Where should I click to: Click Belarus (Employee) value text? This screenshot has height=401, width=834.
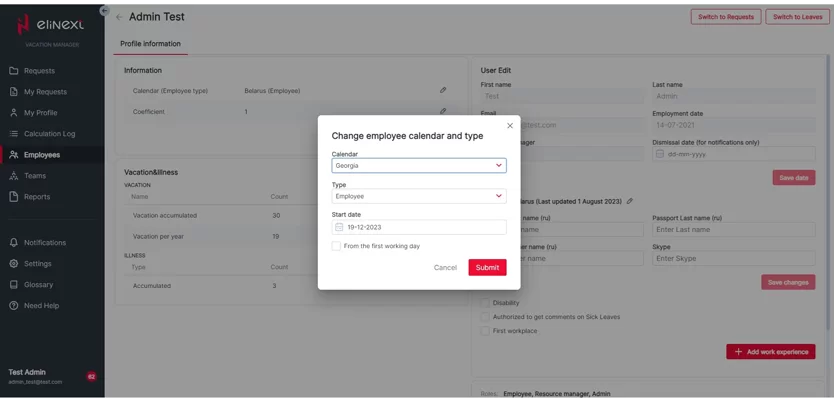pos(272,91)
